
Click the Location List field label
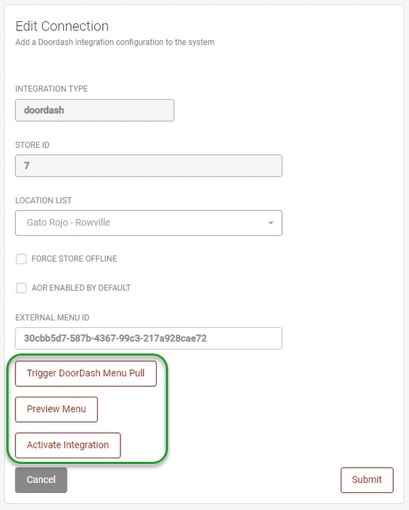tap(43, 200)
